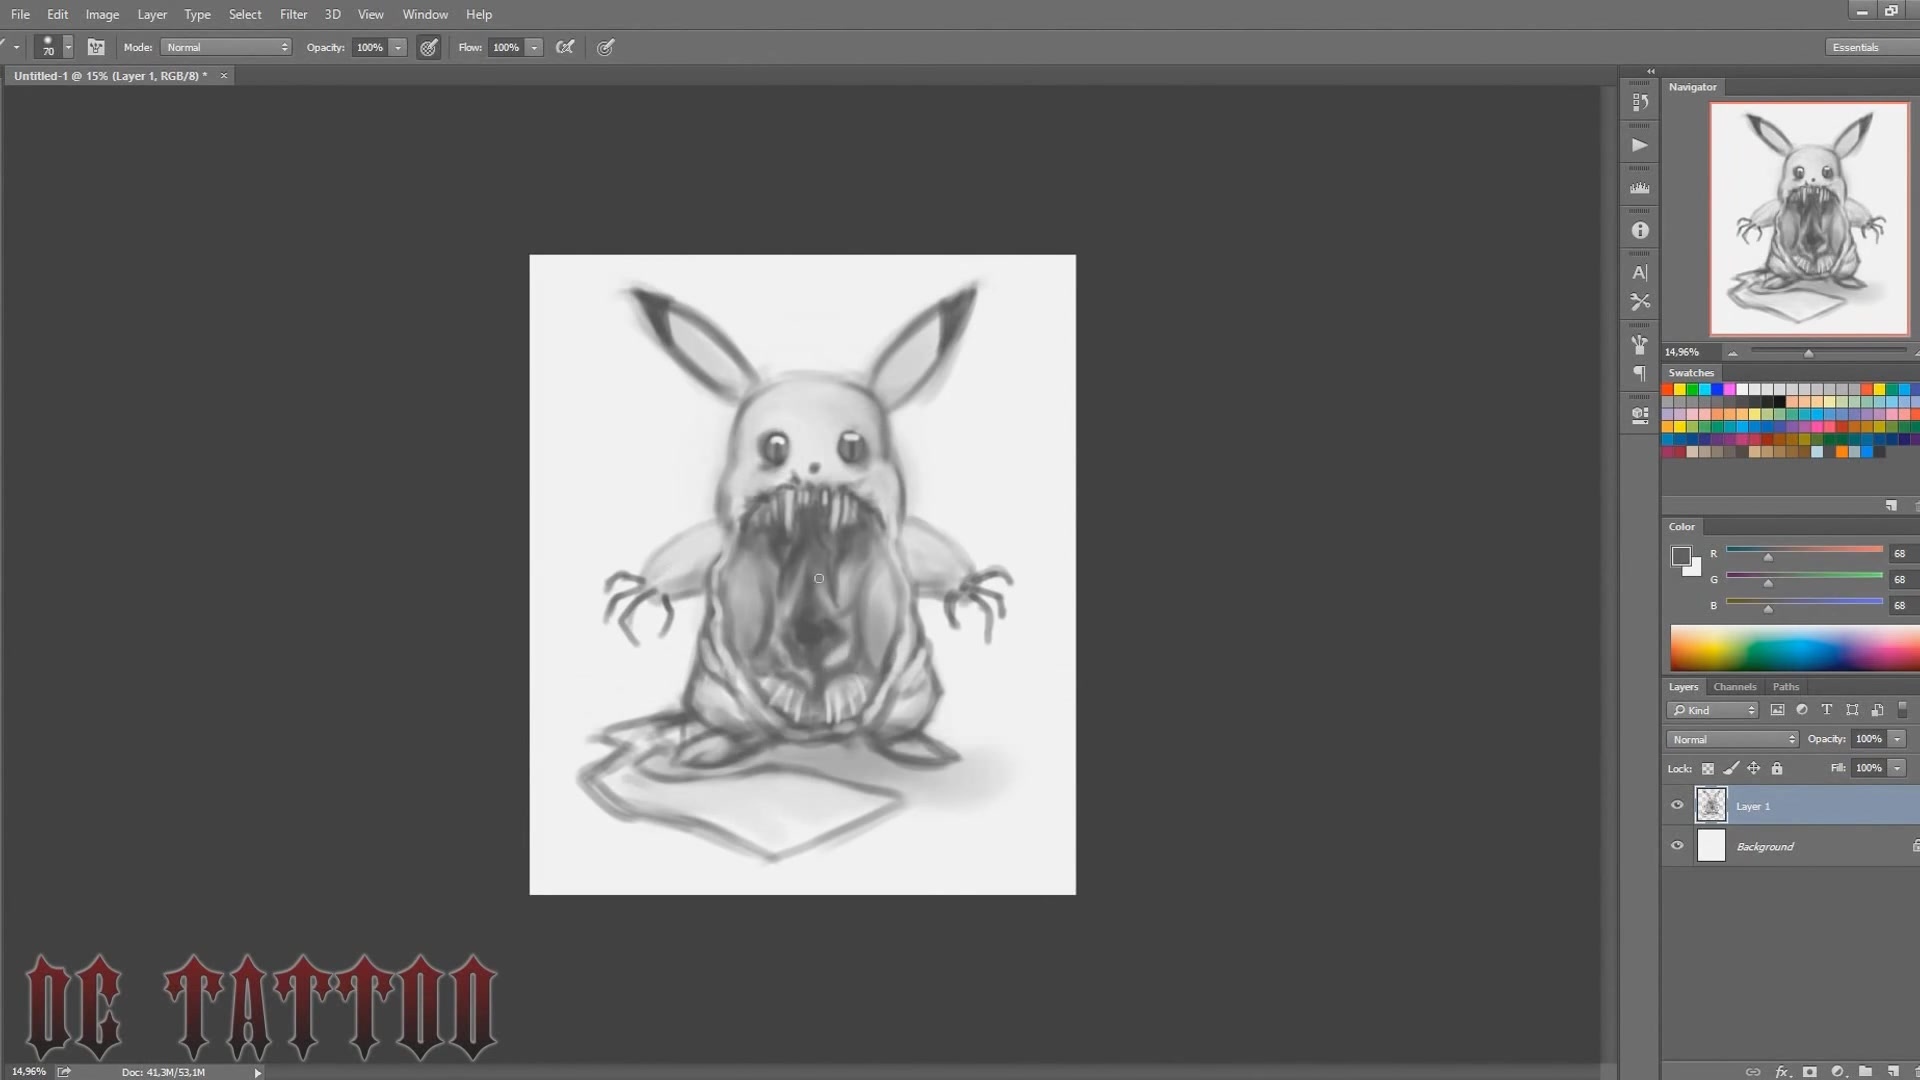Filter layers for smart objects
This screenshot has height=1080, width=1920.
[x=1877, y=710]
